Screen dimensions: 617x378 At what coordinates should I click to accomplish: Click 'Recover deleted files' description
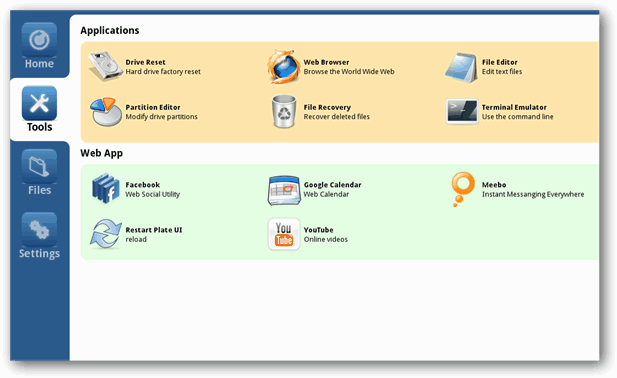[x=336, y=117]
